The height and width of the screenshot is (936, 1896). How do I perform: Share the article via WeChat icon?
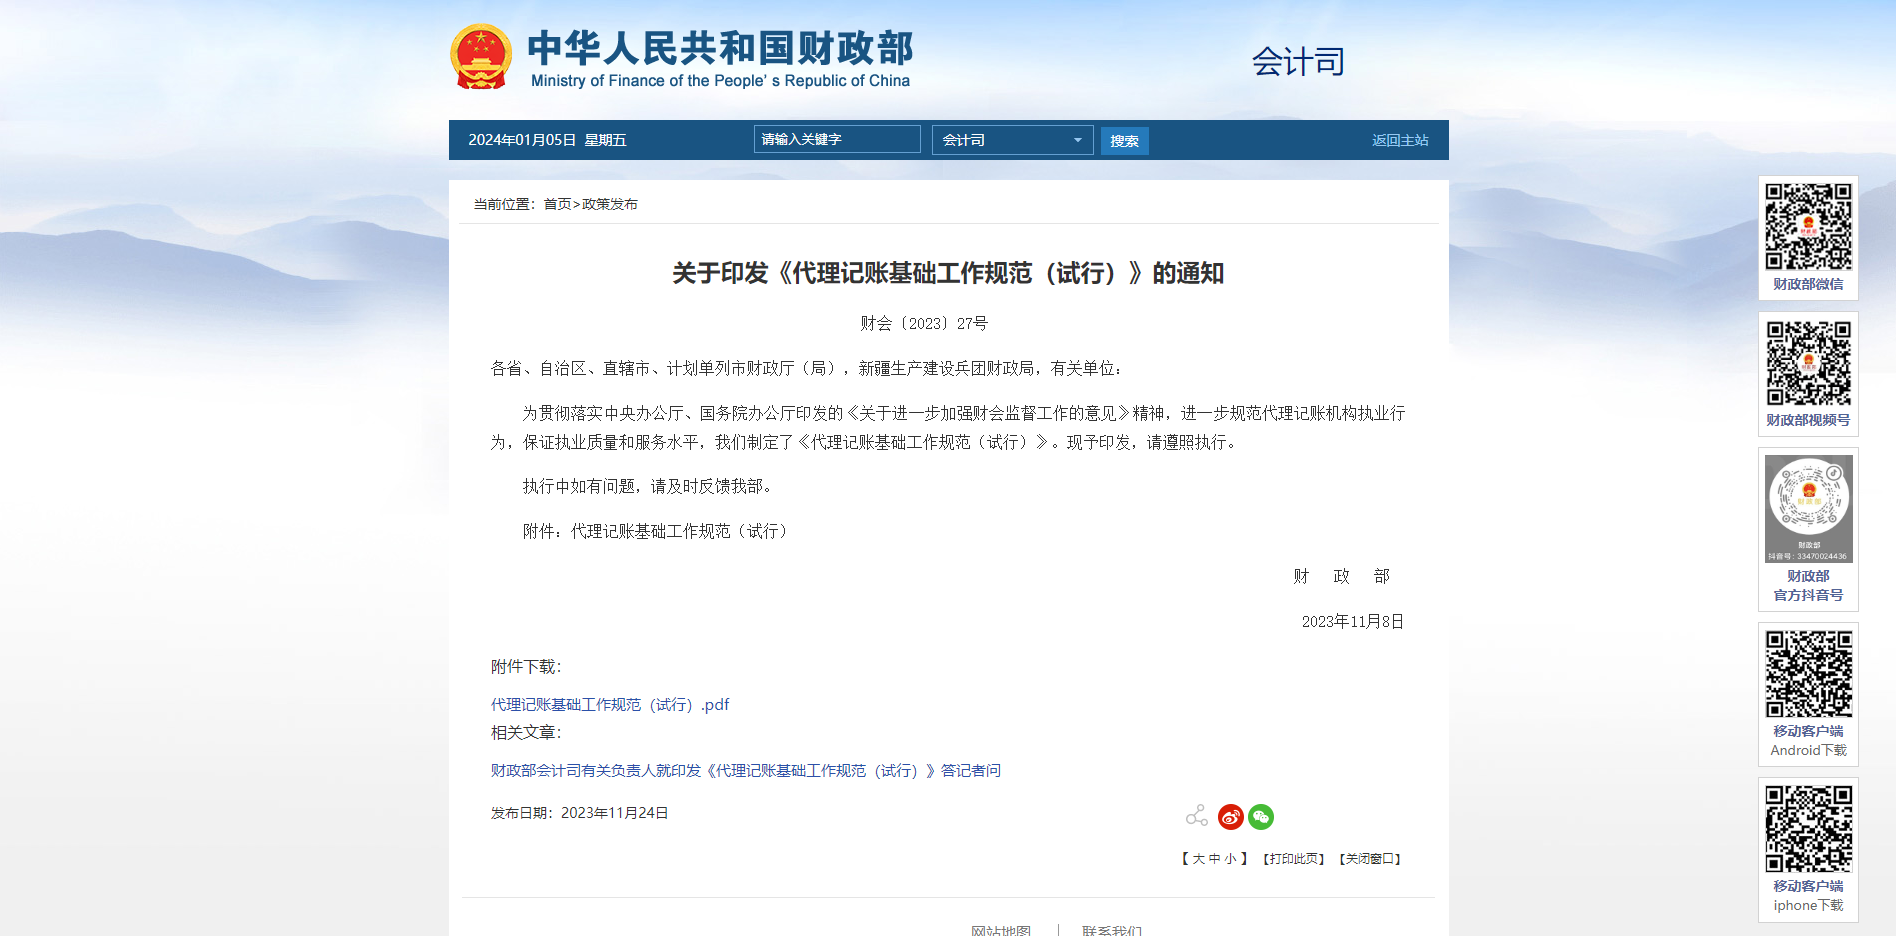1261,817
